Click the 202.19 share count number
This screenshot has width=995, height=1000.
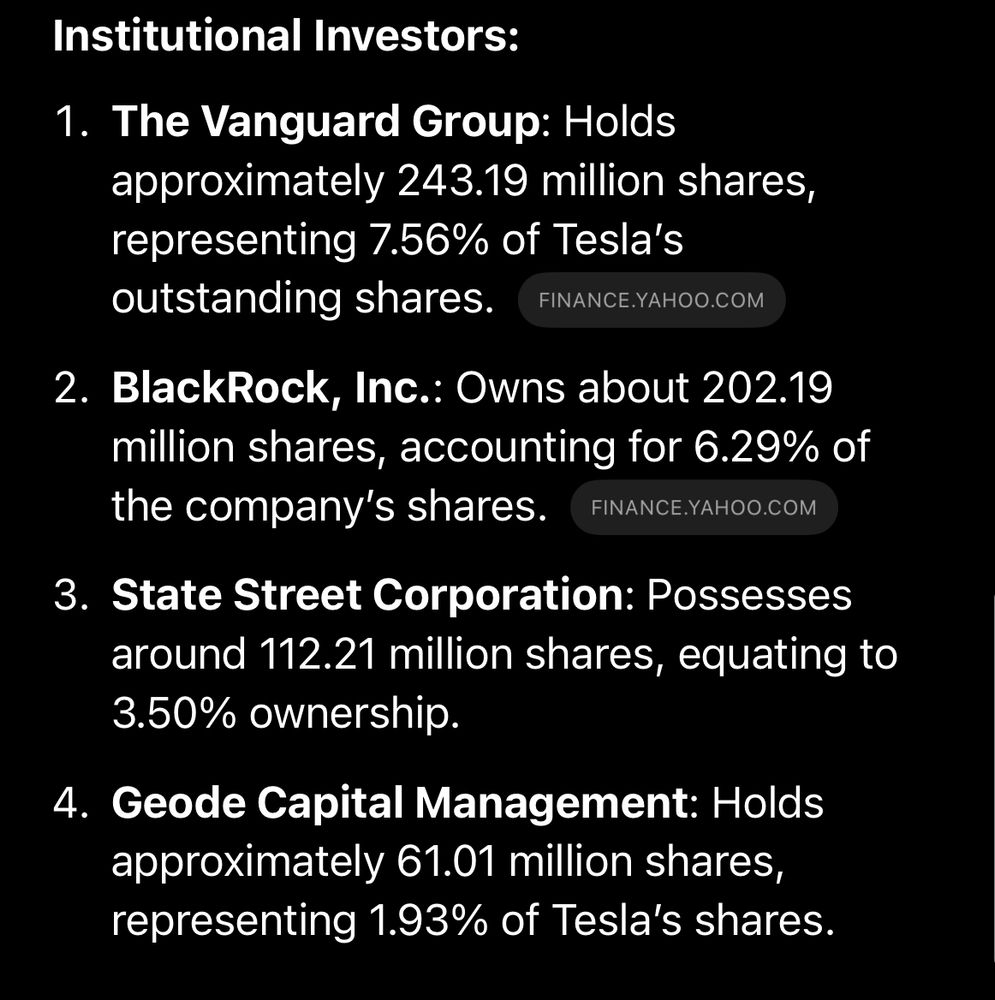point(767,388)
